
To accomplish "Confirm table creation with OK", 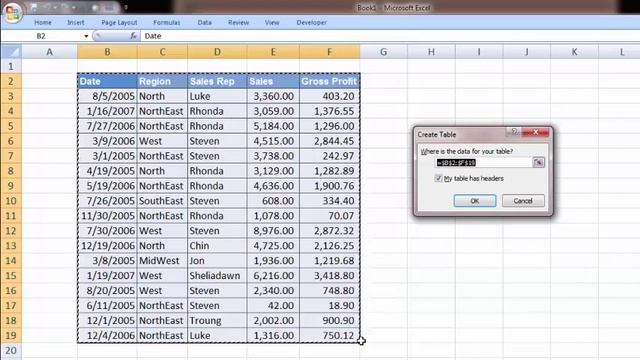I will tap(475, 201).
